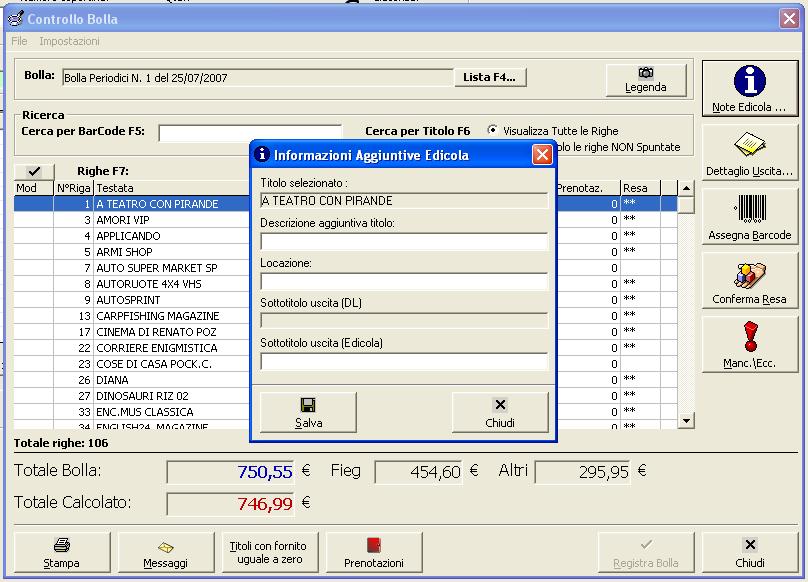Open Note Edicola info button
The width and height of the screenshot is (808, 582).
pos(750,88)
